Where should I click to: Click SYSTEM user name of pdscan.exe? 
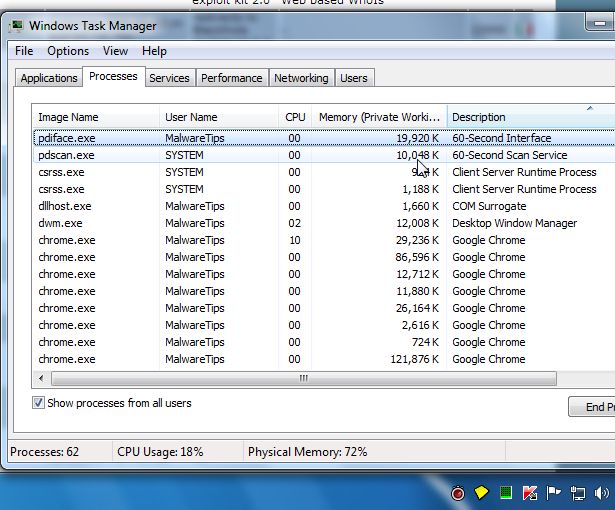tap(184, 155)
